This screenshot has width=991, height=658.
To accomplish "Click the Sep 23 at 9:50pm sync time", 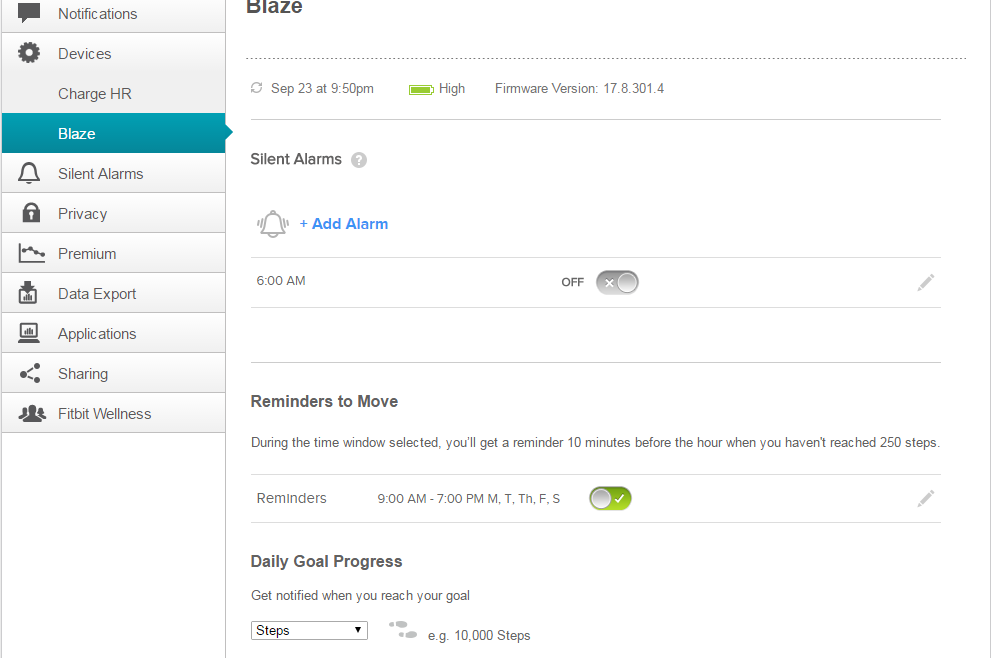I will click(322, 88).
